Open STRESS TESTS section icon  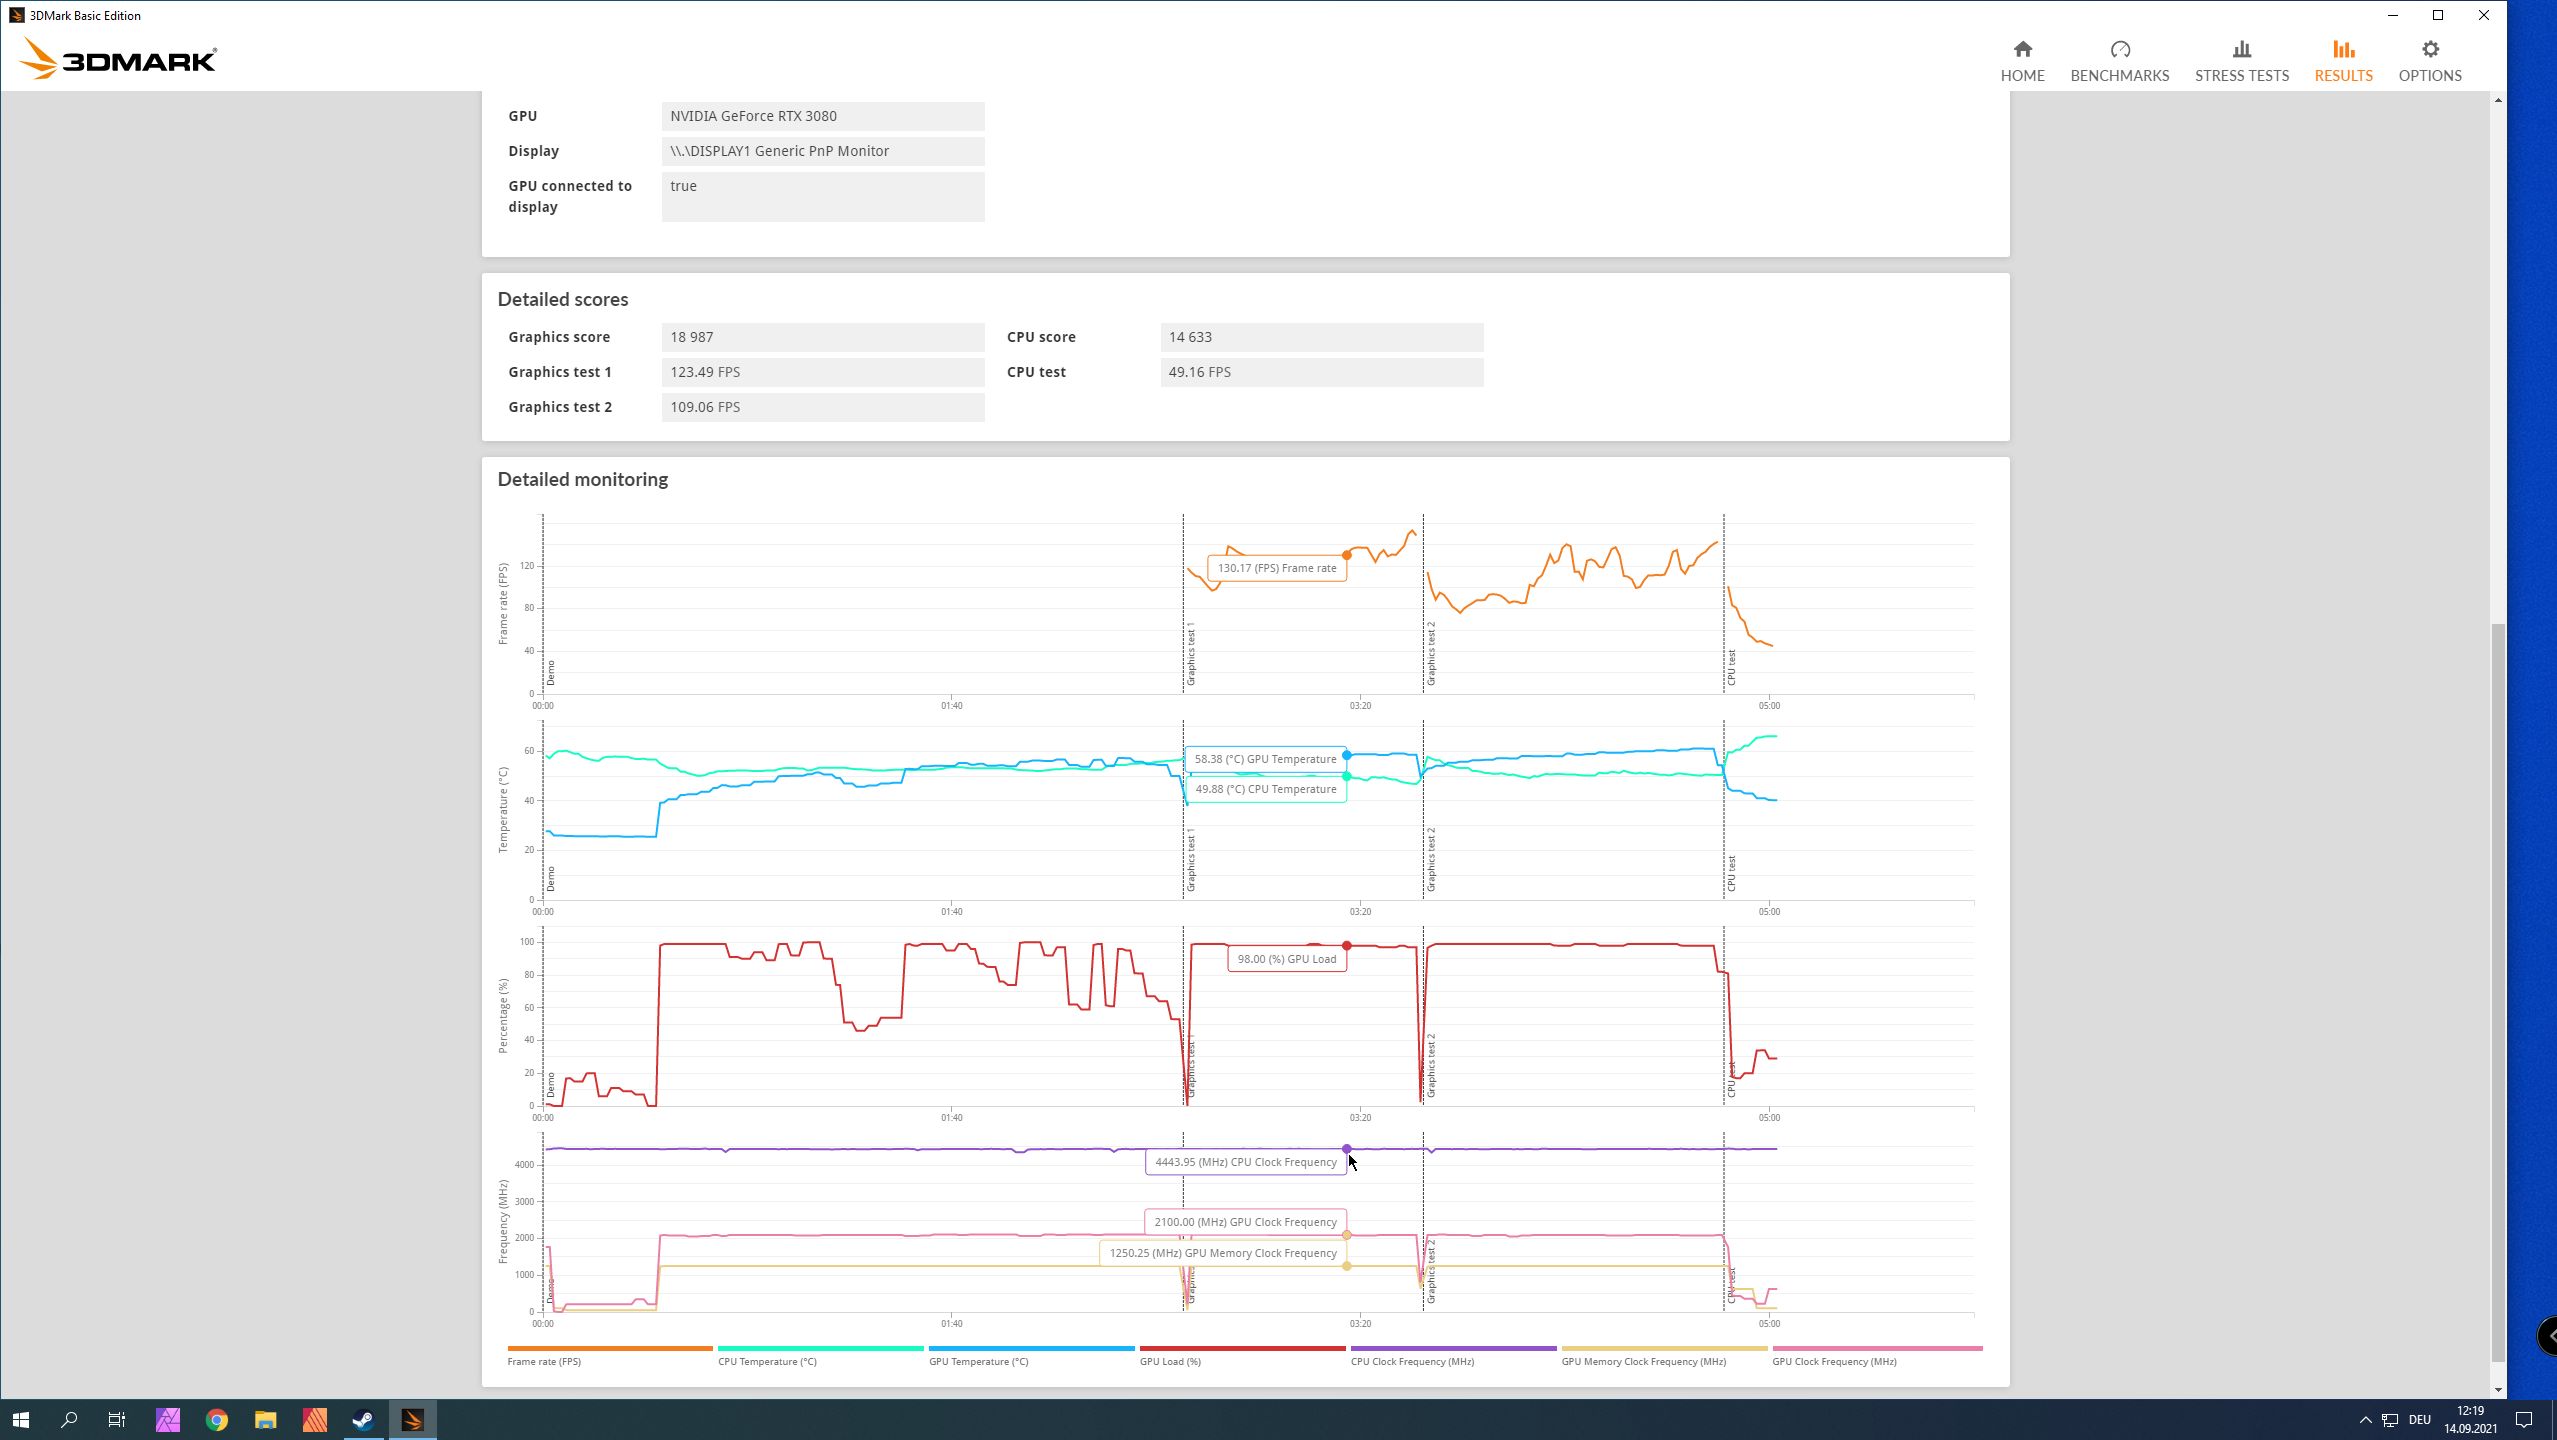tap(2241, 50)
